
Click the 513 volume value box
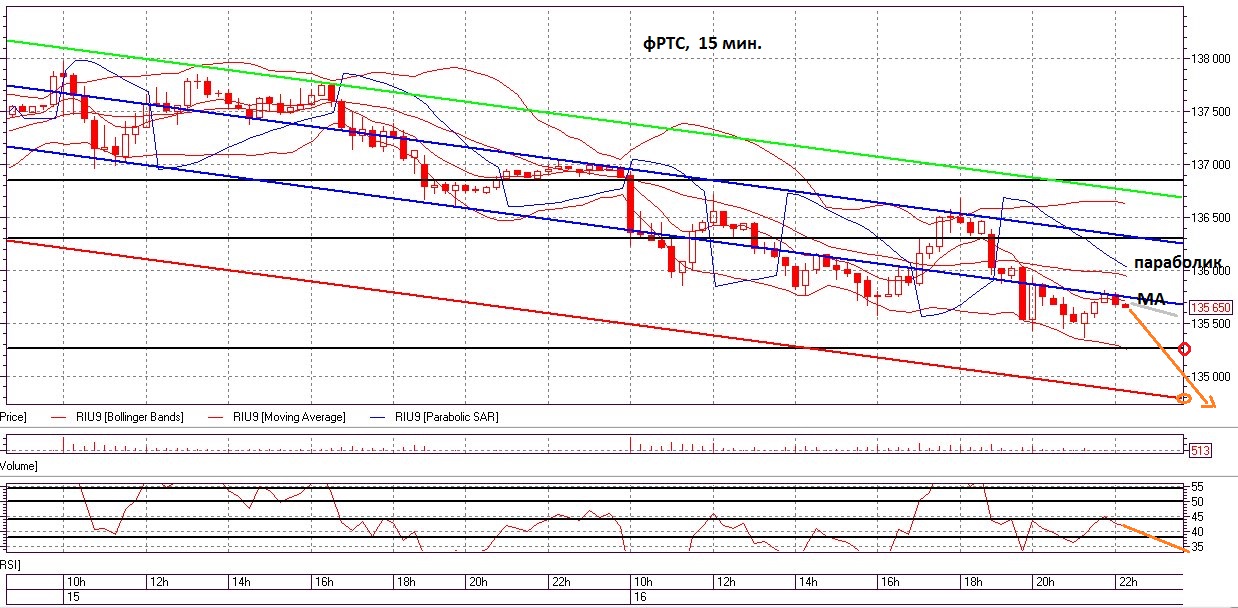point(1200,451)
